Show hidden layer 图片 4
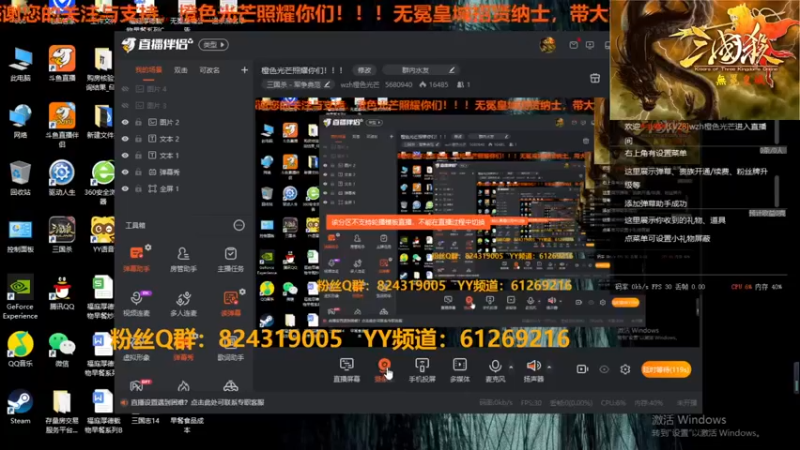The image size is (800, 450). click(x=125, y=89)
